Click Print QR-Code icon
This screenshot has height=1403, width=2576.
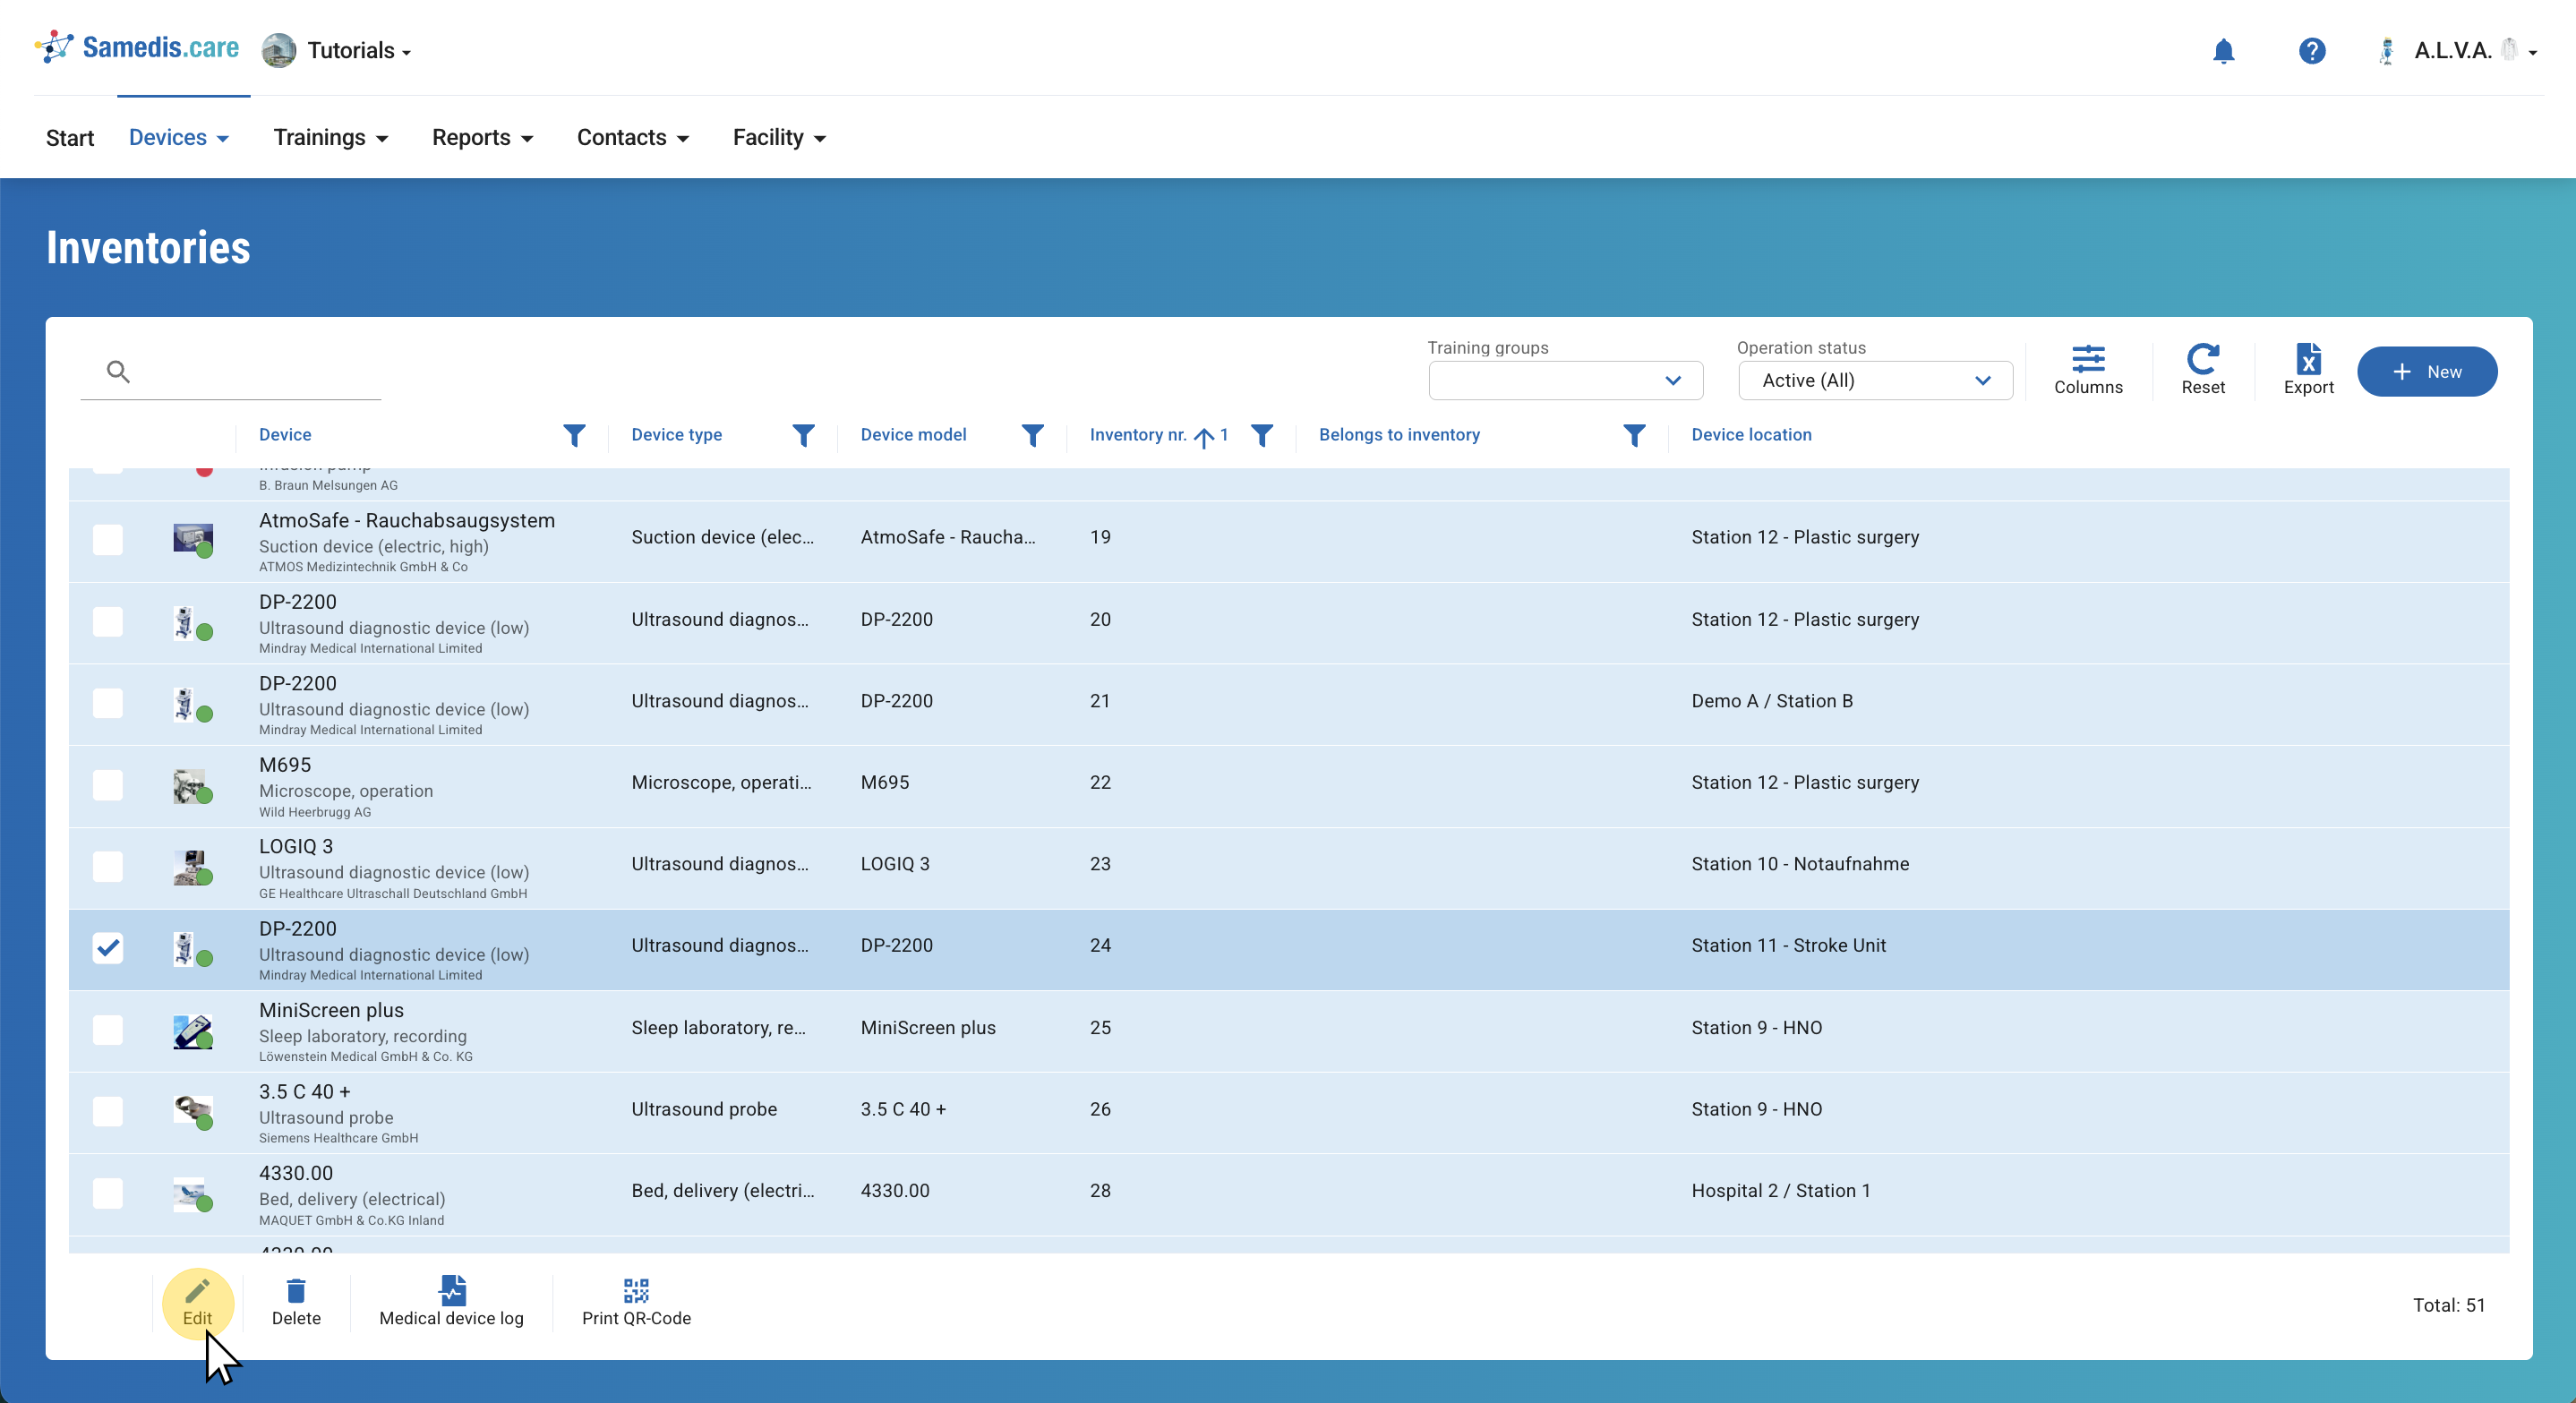636,1302
